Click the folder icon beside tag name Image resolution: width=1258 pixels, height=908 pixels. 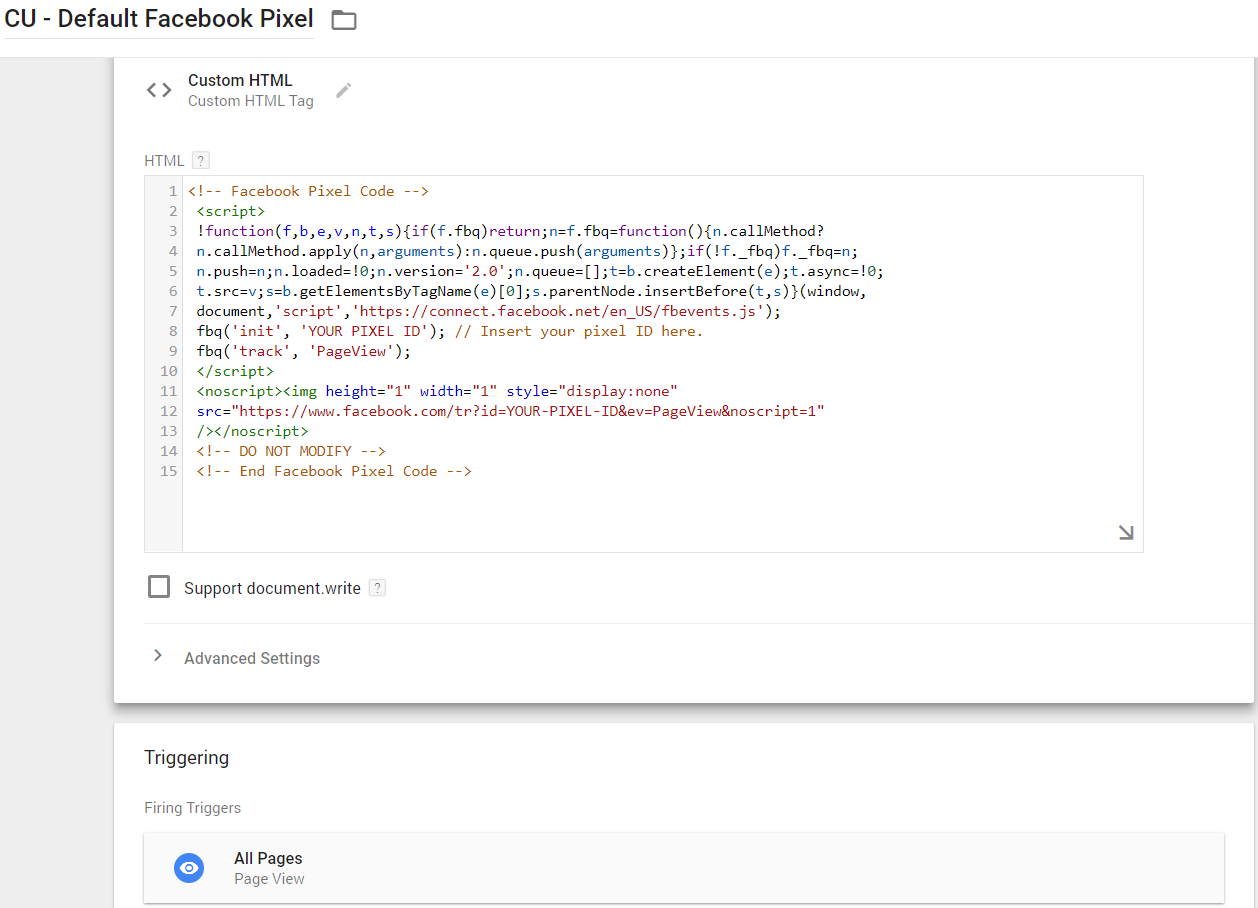click(344, 20)
